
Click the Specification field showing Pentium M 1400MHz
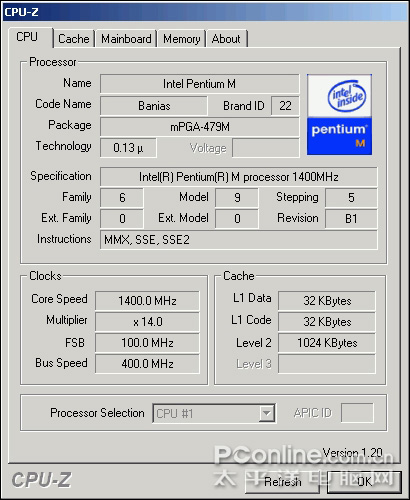point(239,177)
